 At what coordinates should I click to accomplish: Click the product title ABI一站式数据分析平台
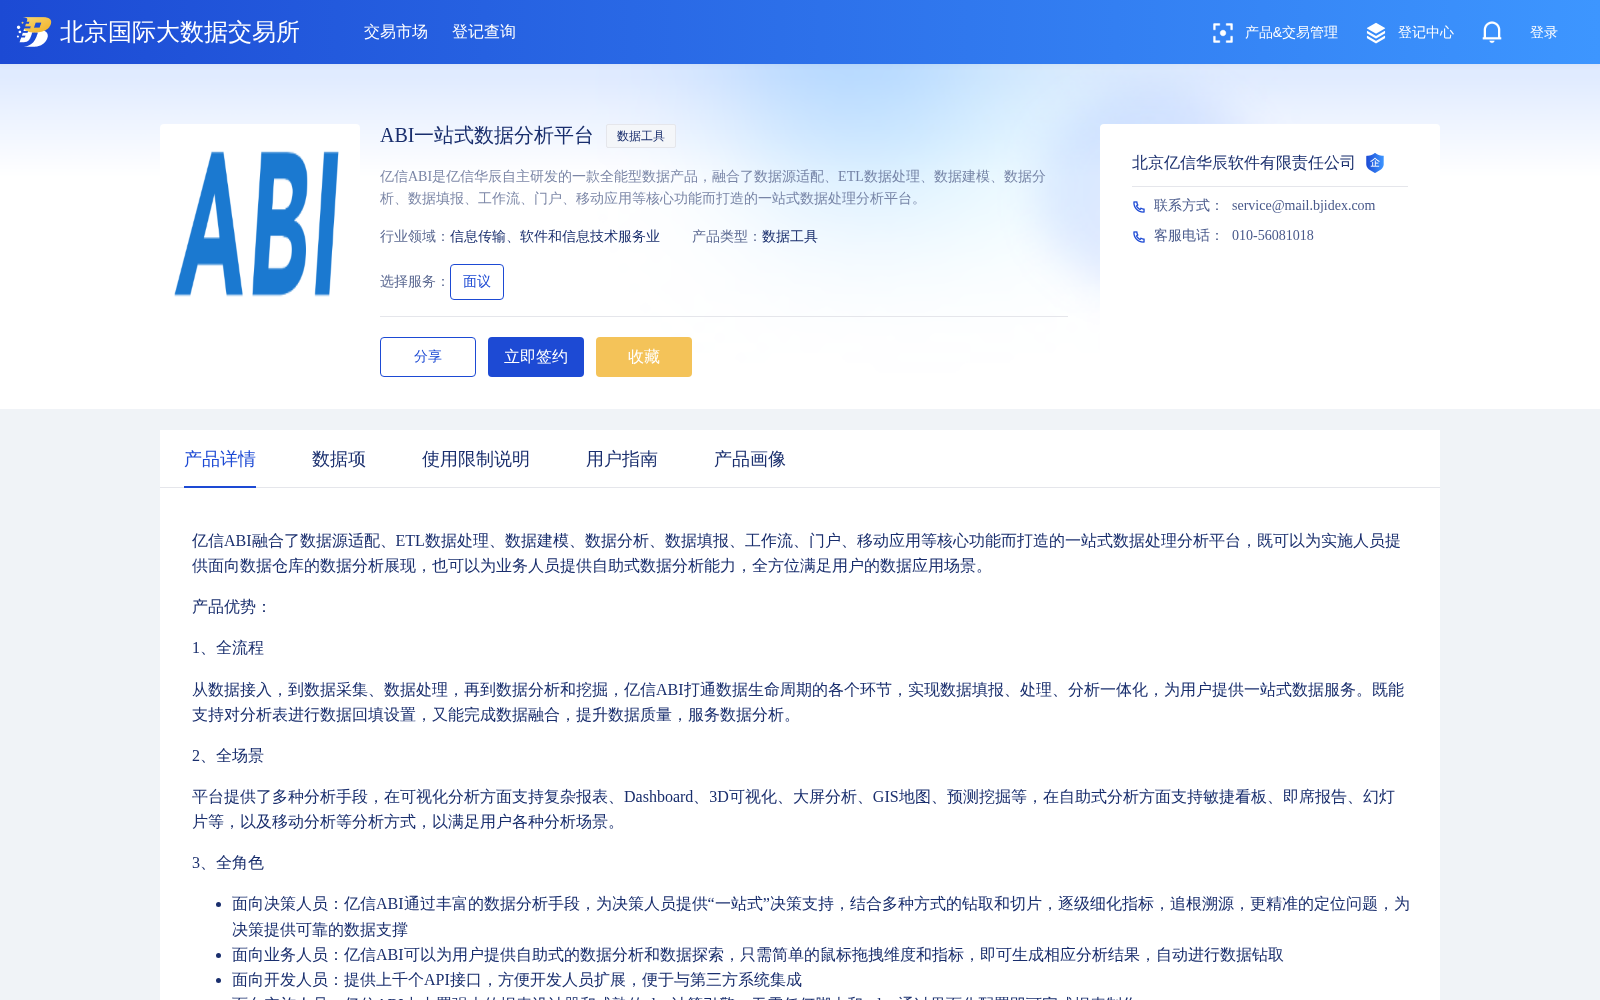point(487,136)
